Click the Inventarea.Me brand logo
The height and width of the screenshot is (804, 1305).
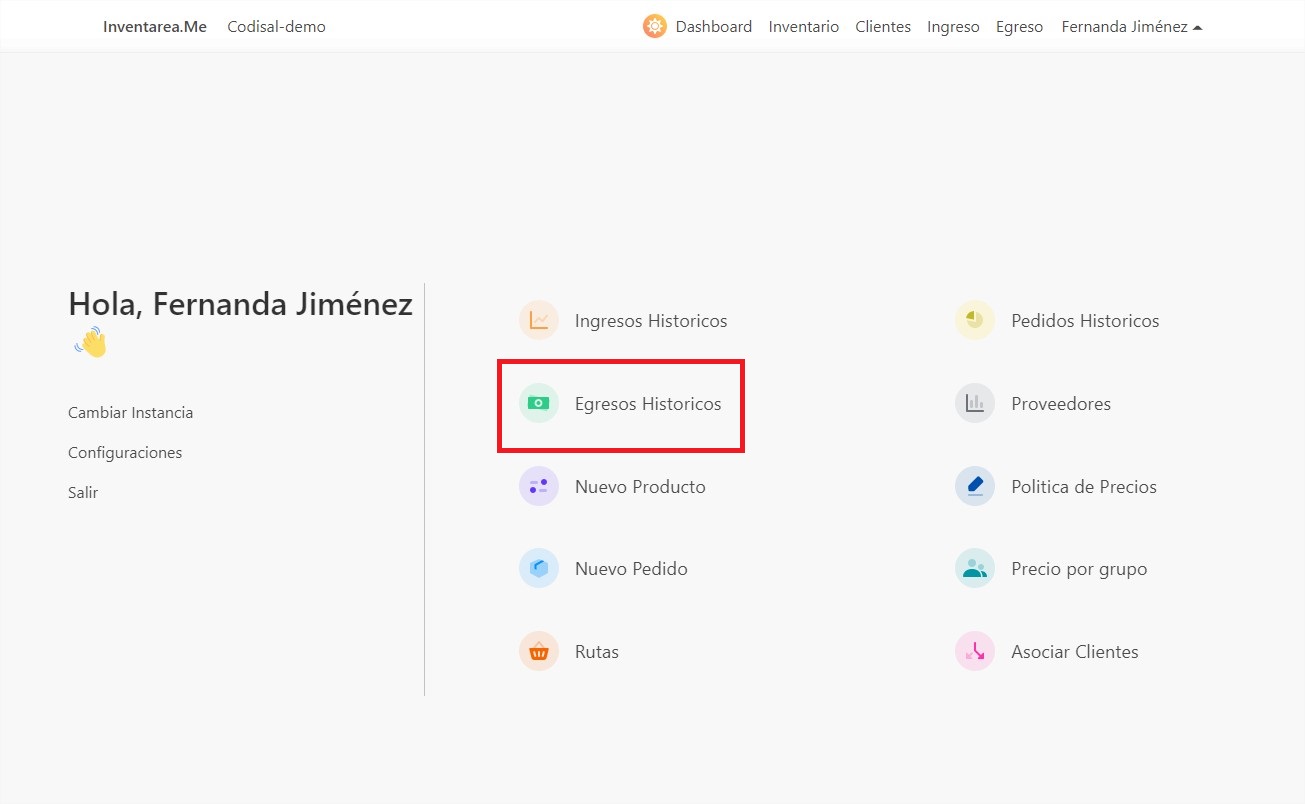click(x=153, y=26)
